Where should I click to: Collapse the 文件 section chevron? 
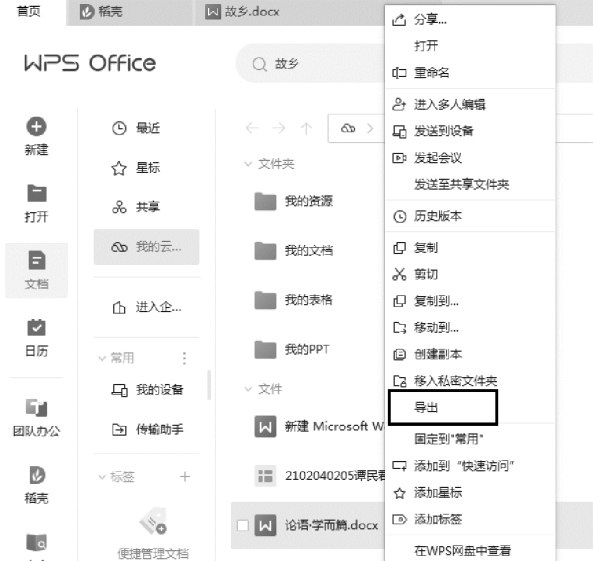coord(248,389)
